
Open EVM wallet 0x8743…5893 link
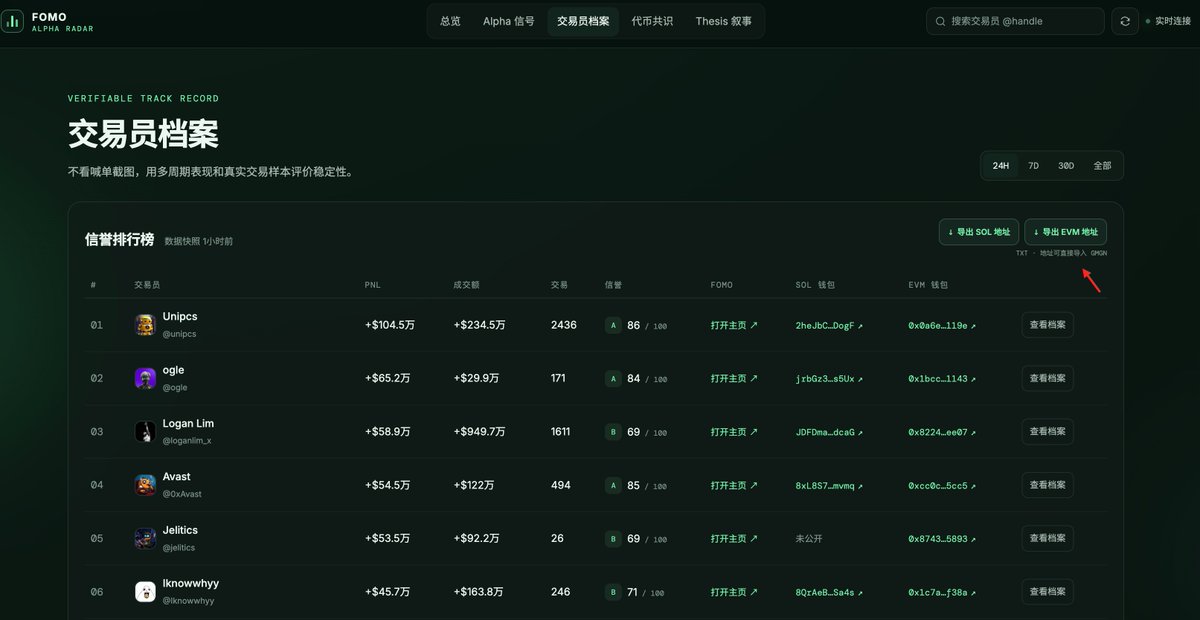[x=942, y=538]
